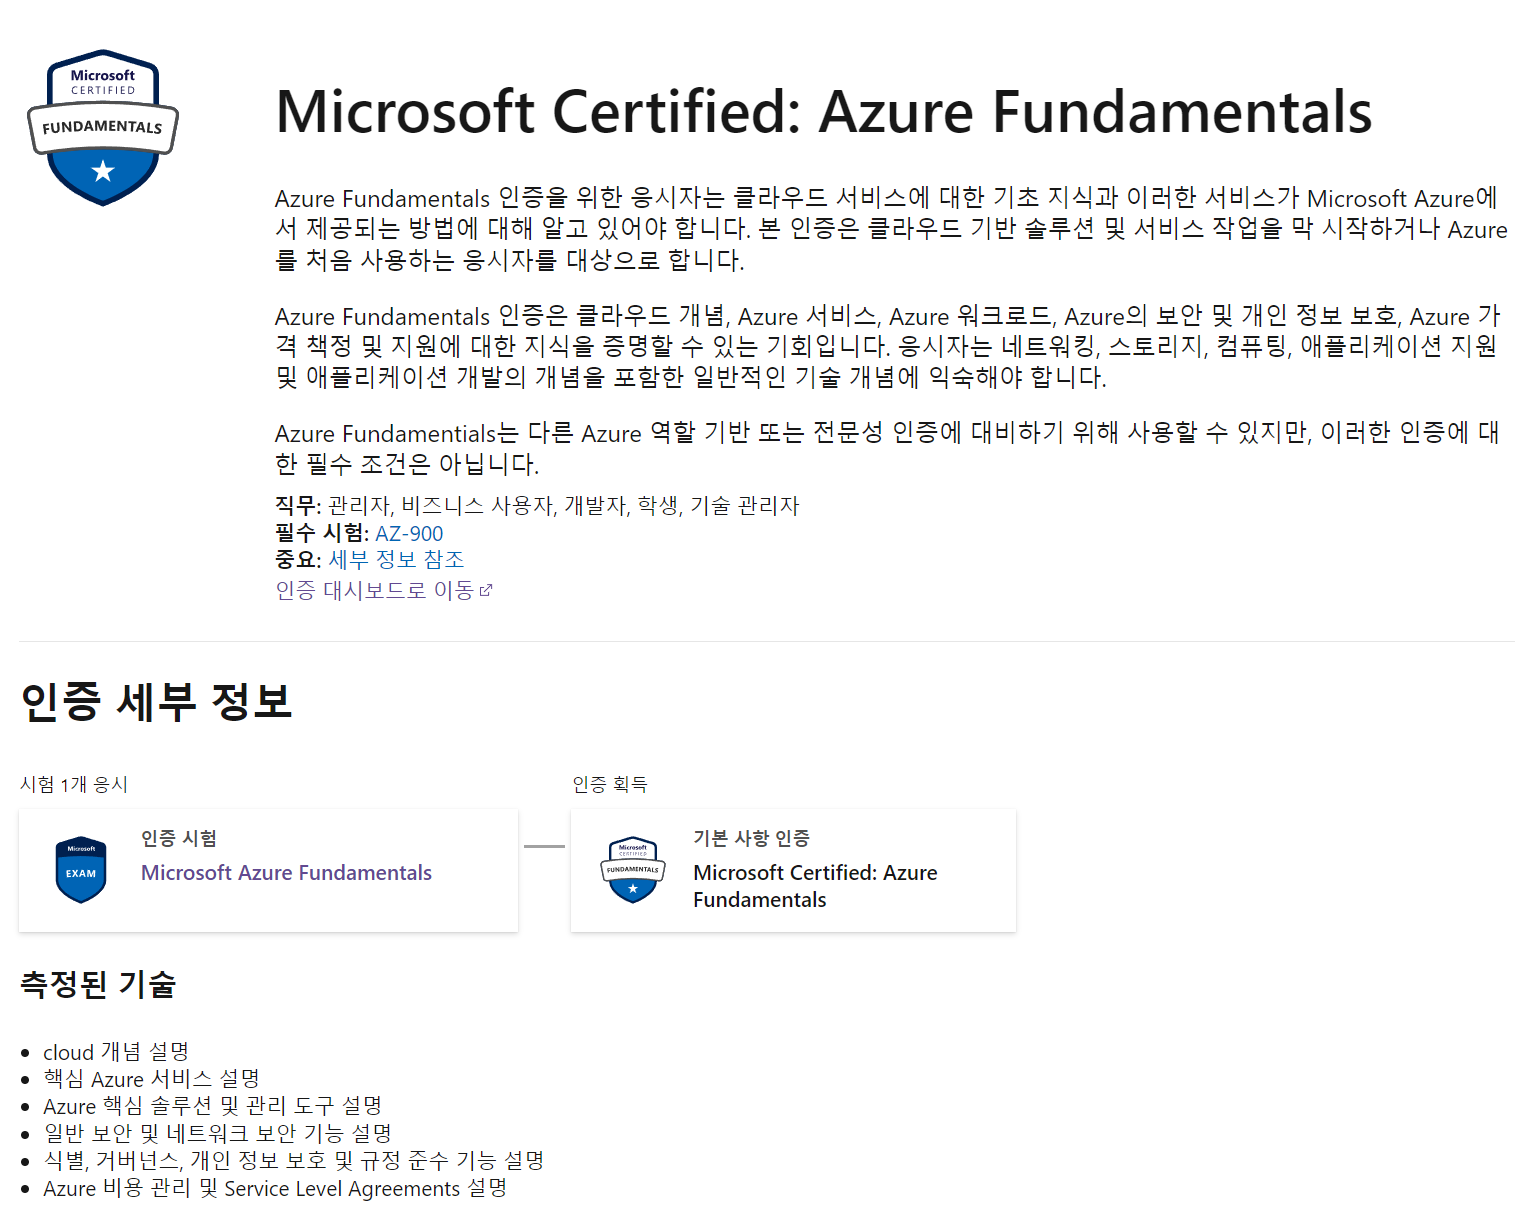1536x1223 pixels.
Task: Select '일반 보안 및 네트워크 보안 기능 설명' item
Action: (x=217, y=1134)
